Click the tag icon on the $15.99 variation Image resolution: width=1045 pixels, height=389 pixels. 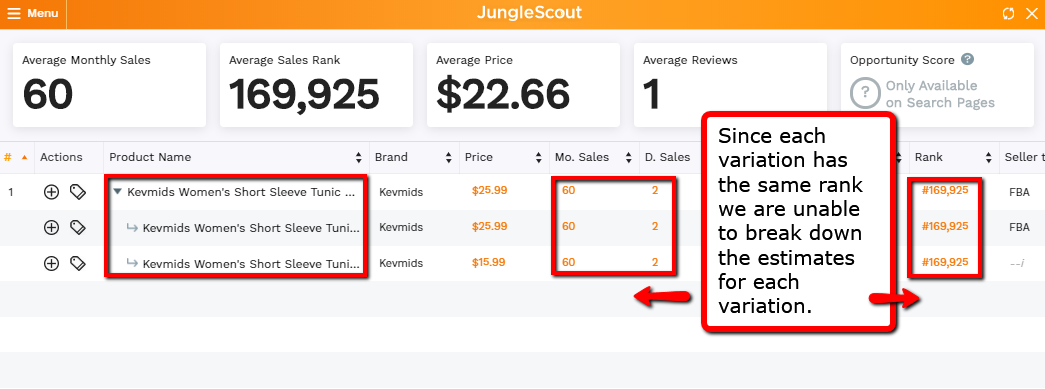coord(78,263)
